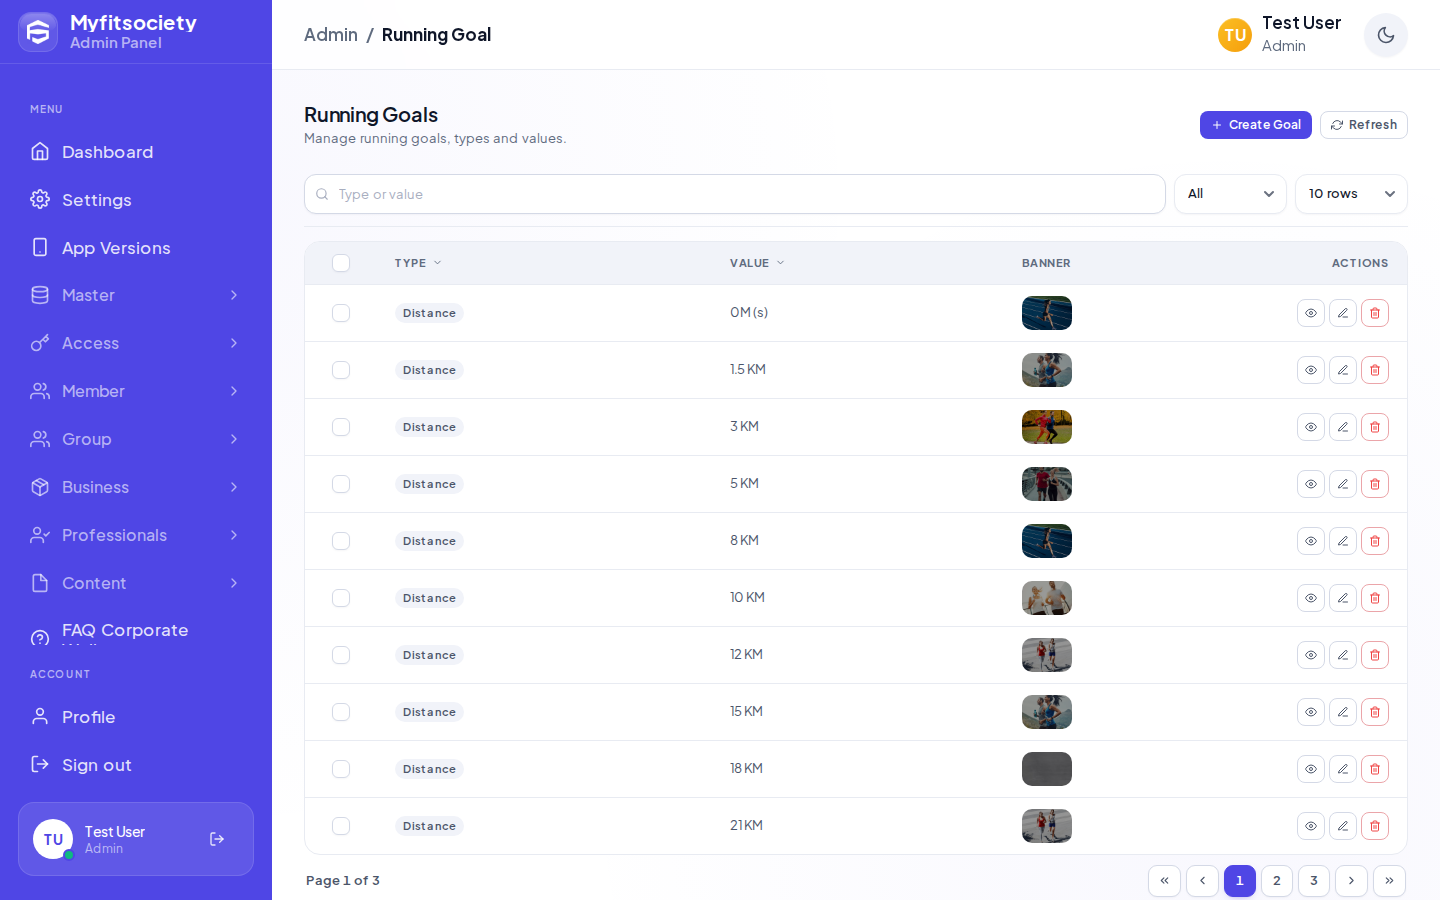Select the checkbox for the 10 KM row
The width and height of the screenshot is (1440, 900).
pos(341,598)
